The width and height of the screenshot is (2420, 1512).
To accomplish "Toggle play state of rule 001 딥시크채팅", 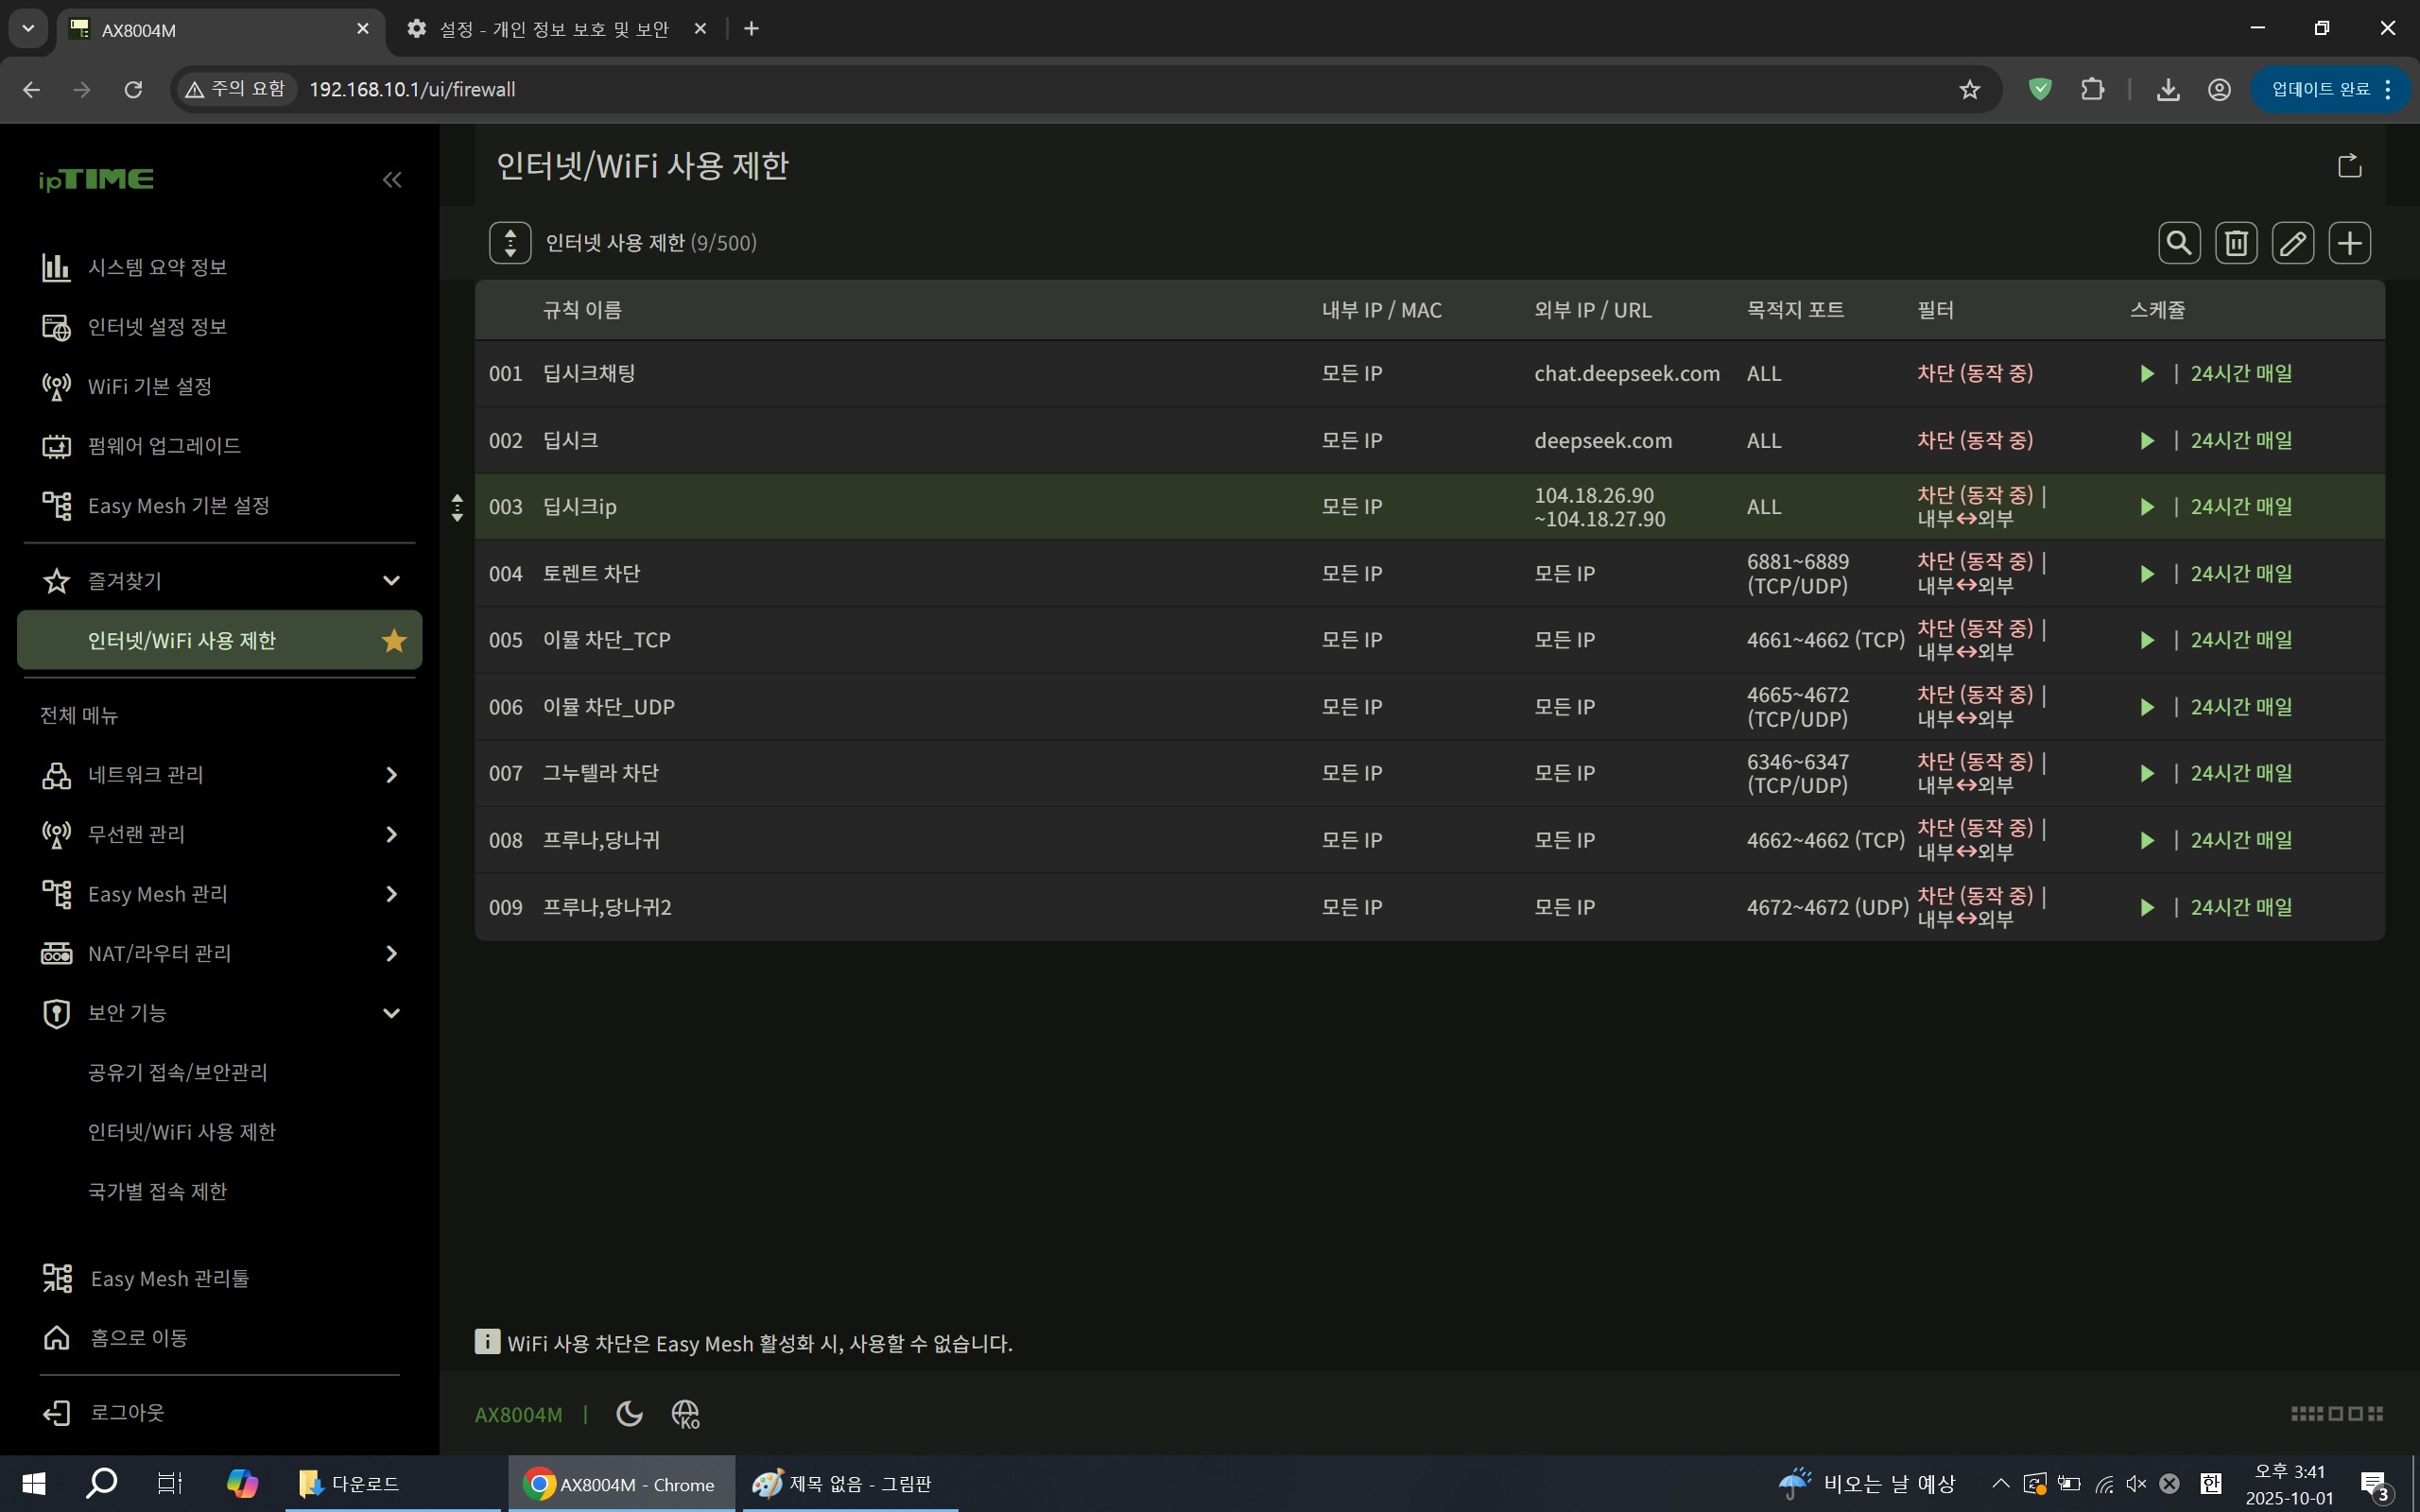I will point(2146,374).
